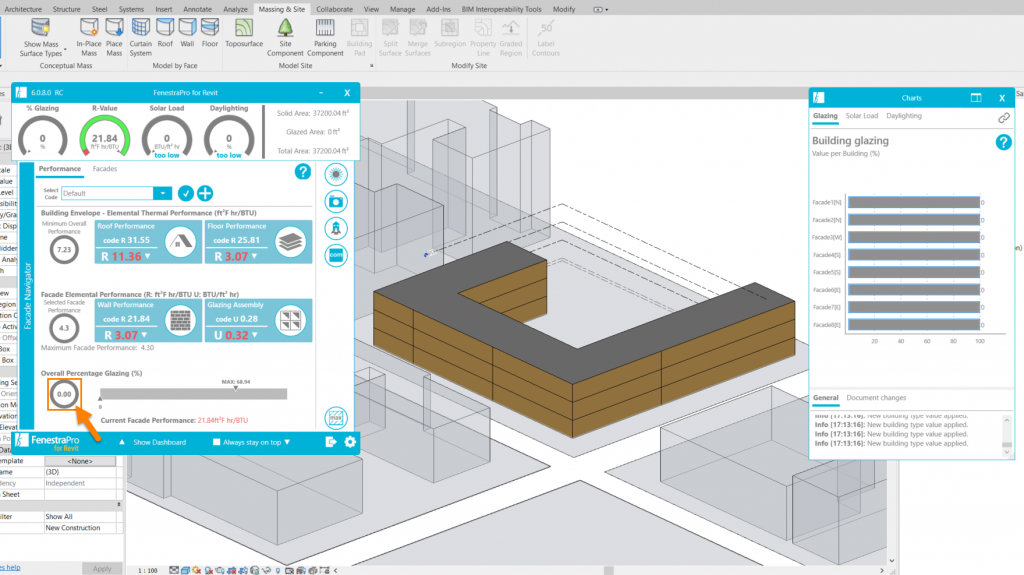Add new code with plus icon
Screen dimensions: 1024x575
205,193
